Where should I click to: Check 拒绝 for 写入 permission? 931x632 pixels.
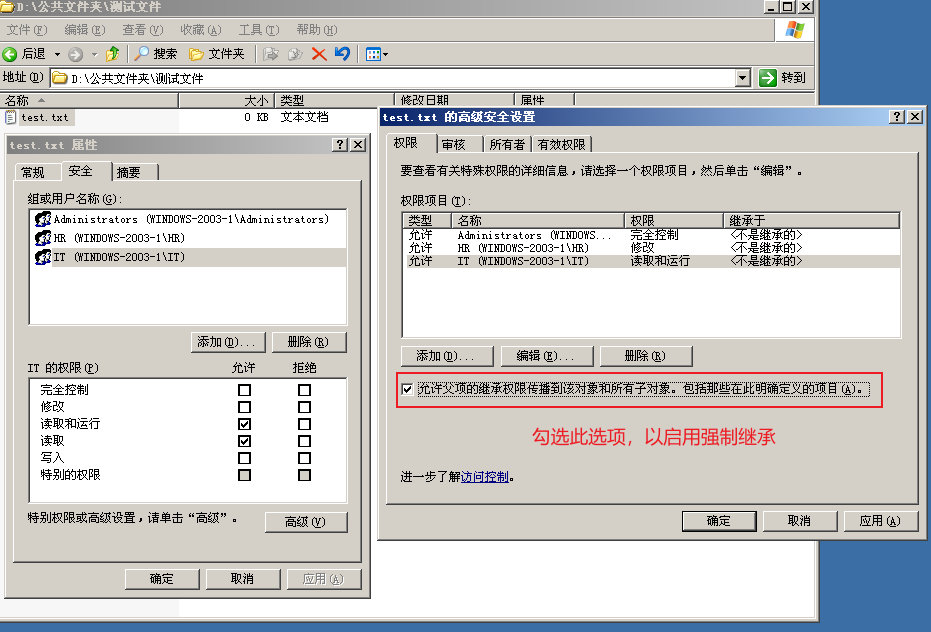click(x=305, y=458)
